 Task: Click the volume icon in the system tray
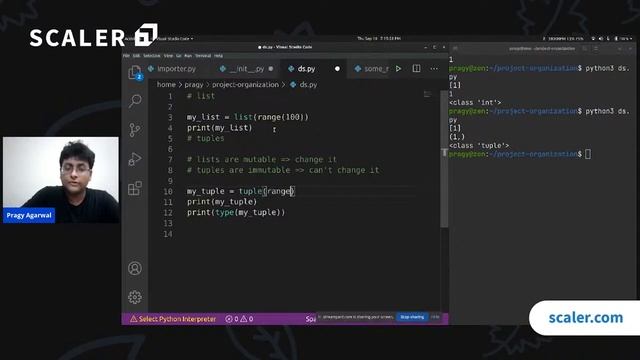pyautogui.click(x=600, y=38)
